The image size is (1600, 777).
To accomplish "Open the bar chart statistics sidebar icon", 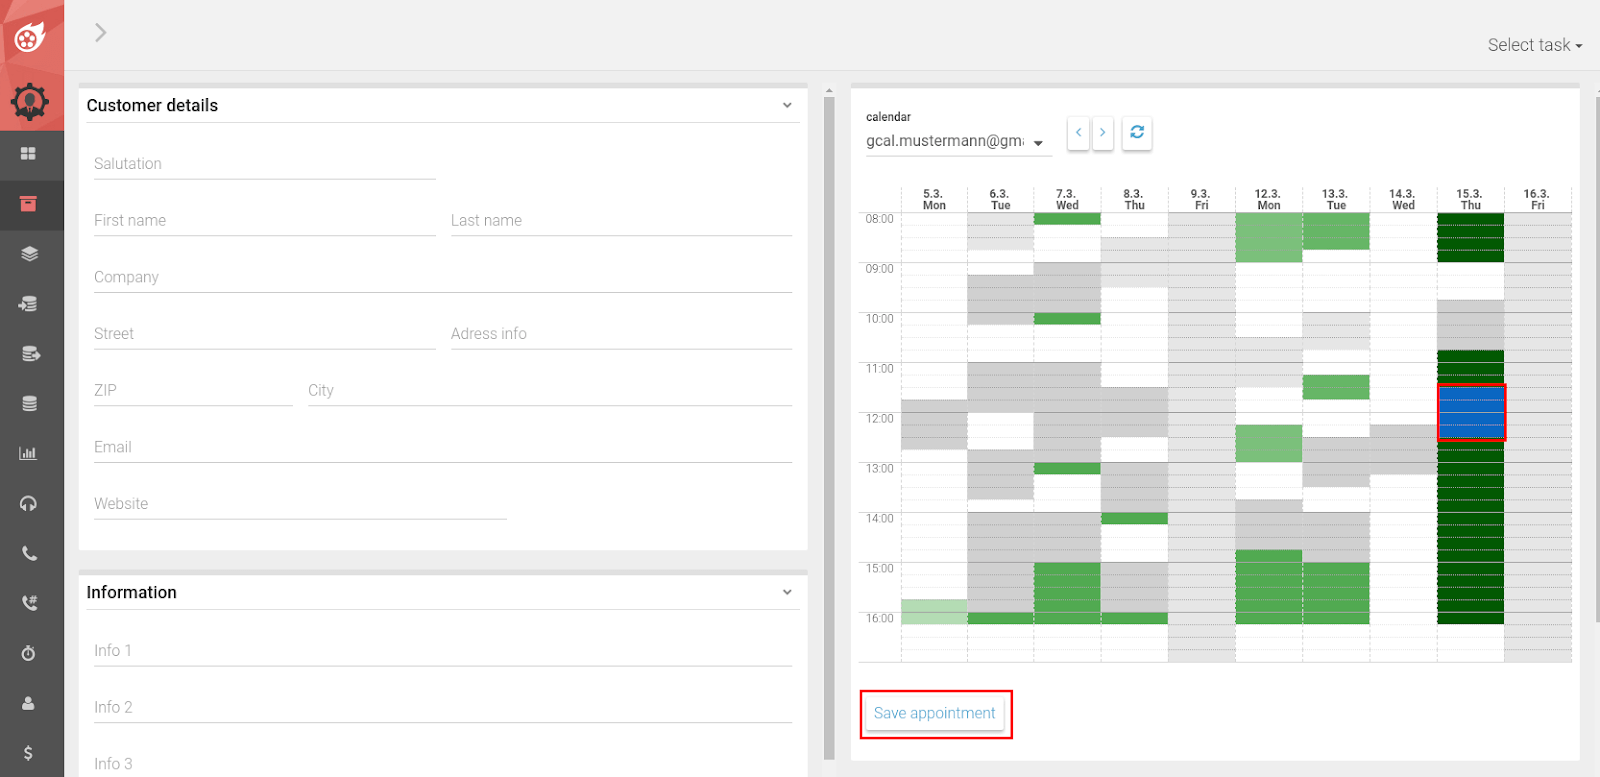I will [x=28, y=453].
